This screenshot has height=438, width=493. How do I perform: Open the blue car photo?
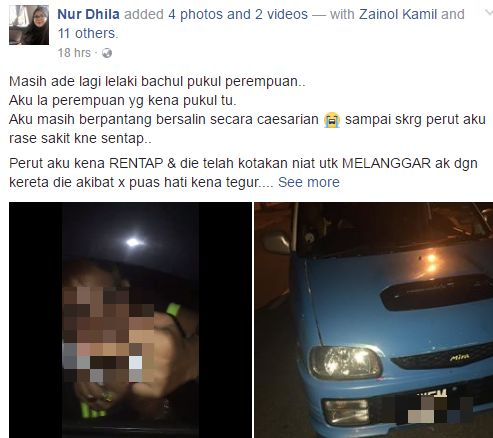click(374, 320)
